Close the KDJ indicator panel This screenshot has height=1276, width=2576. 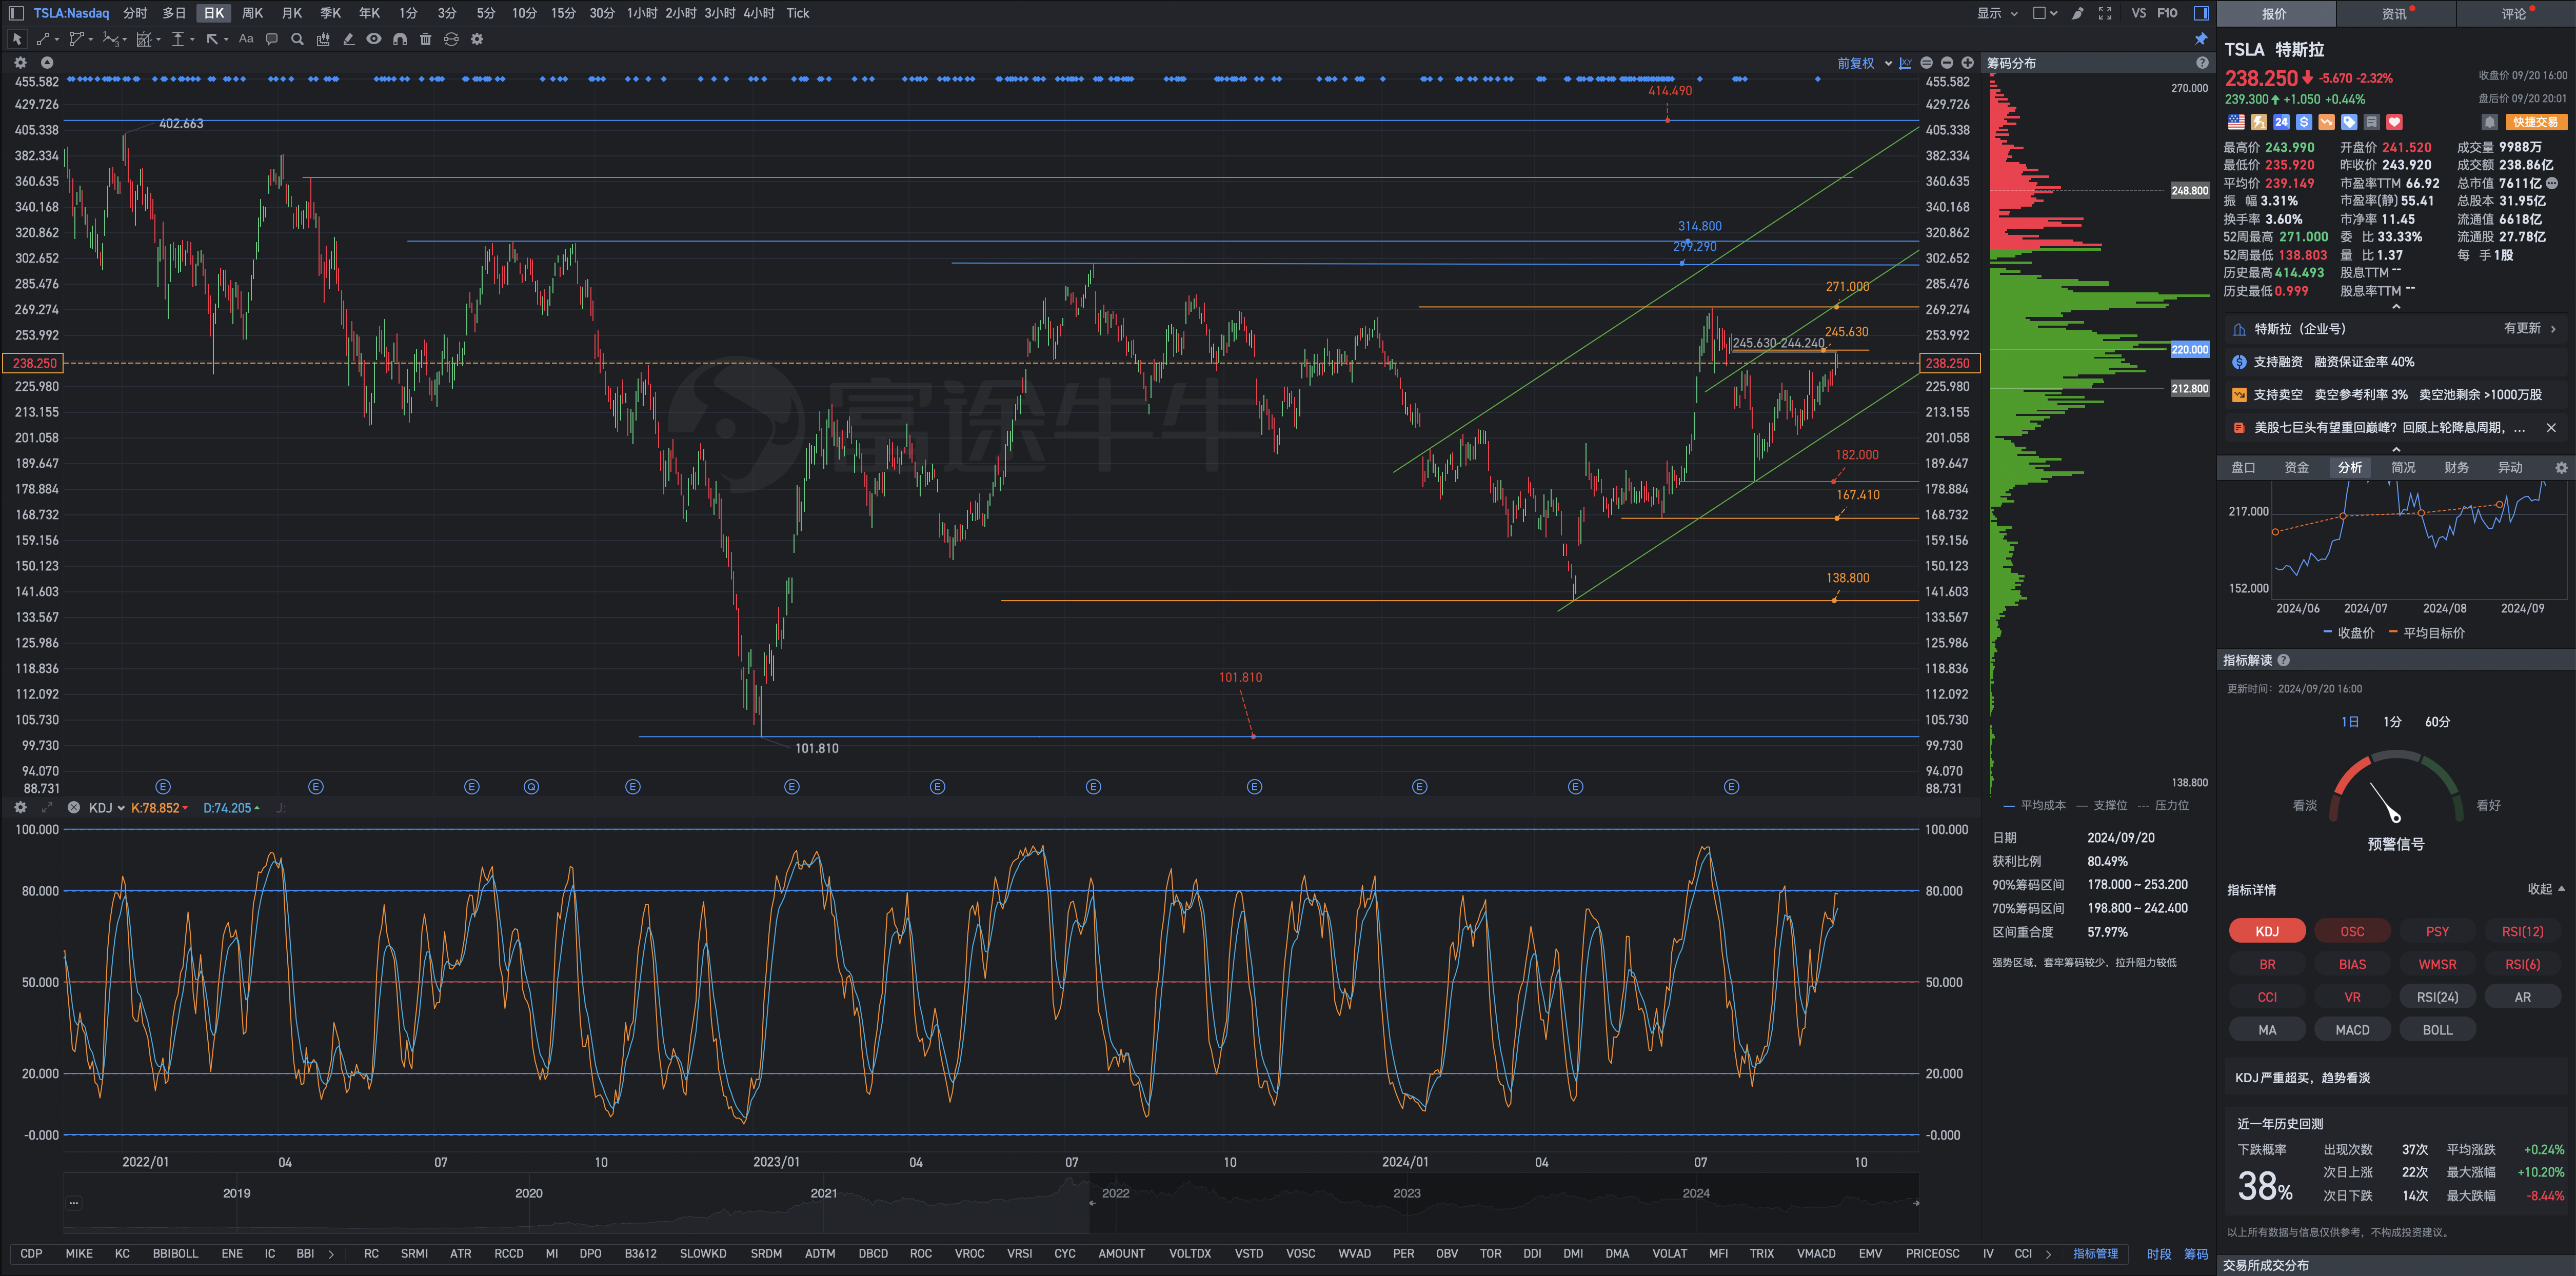[73, 807]
